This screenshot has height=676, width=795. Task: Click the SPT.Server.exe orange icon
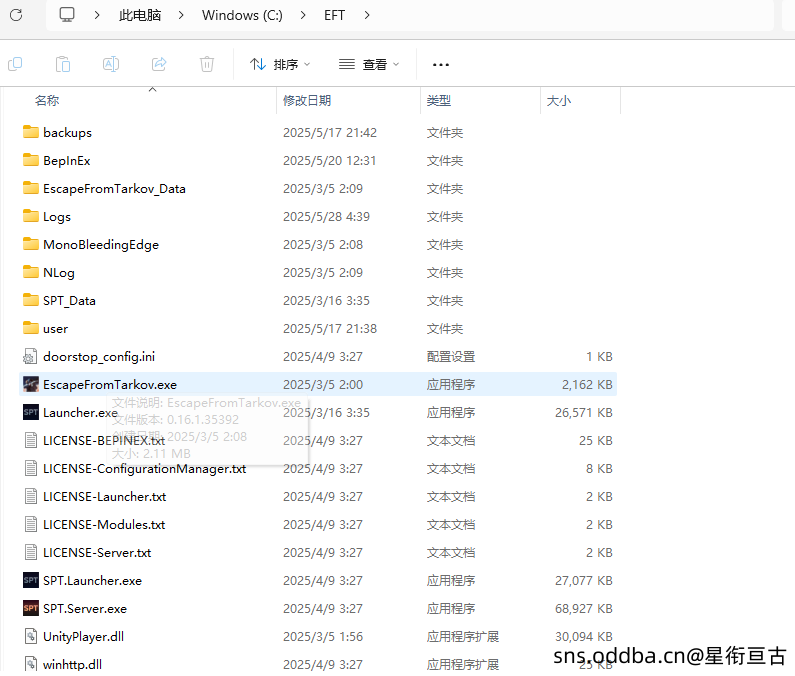tap(31, 608)
